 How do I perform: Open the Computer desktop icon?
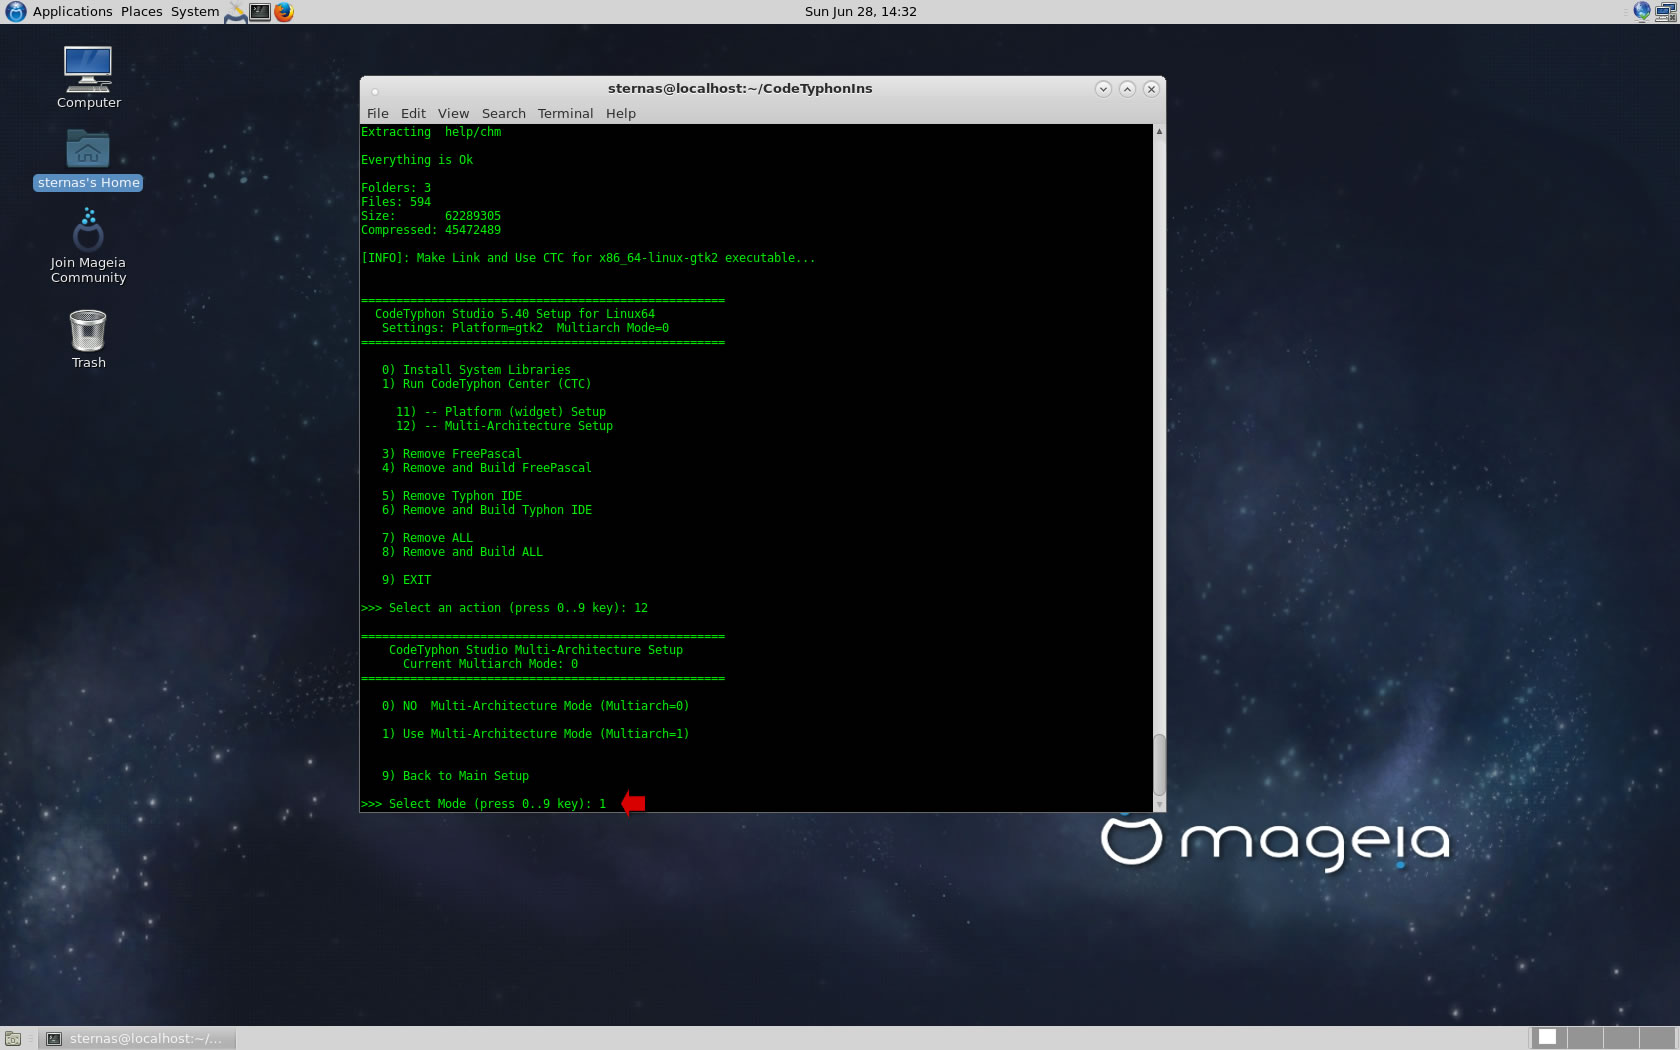tap(88, 77)
